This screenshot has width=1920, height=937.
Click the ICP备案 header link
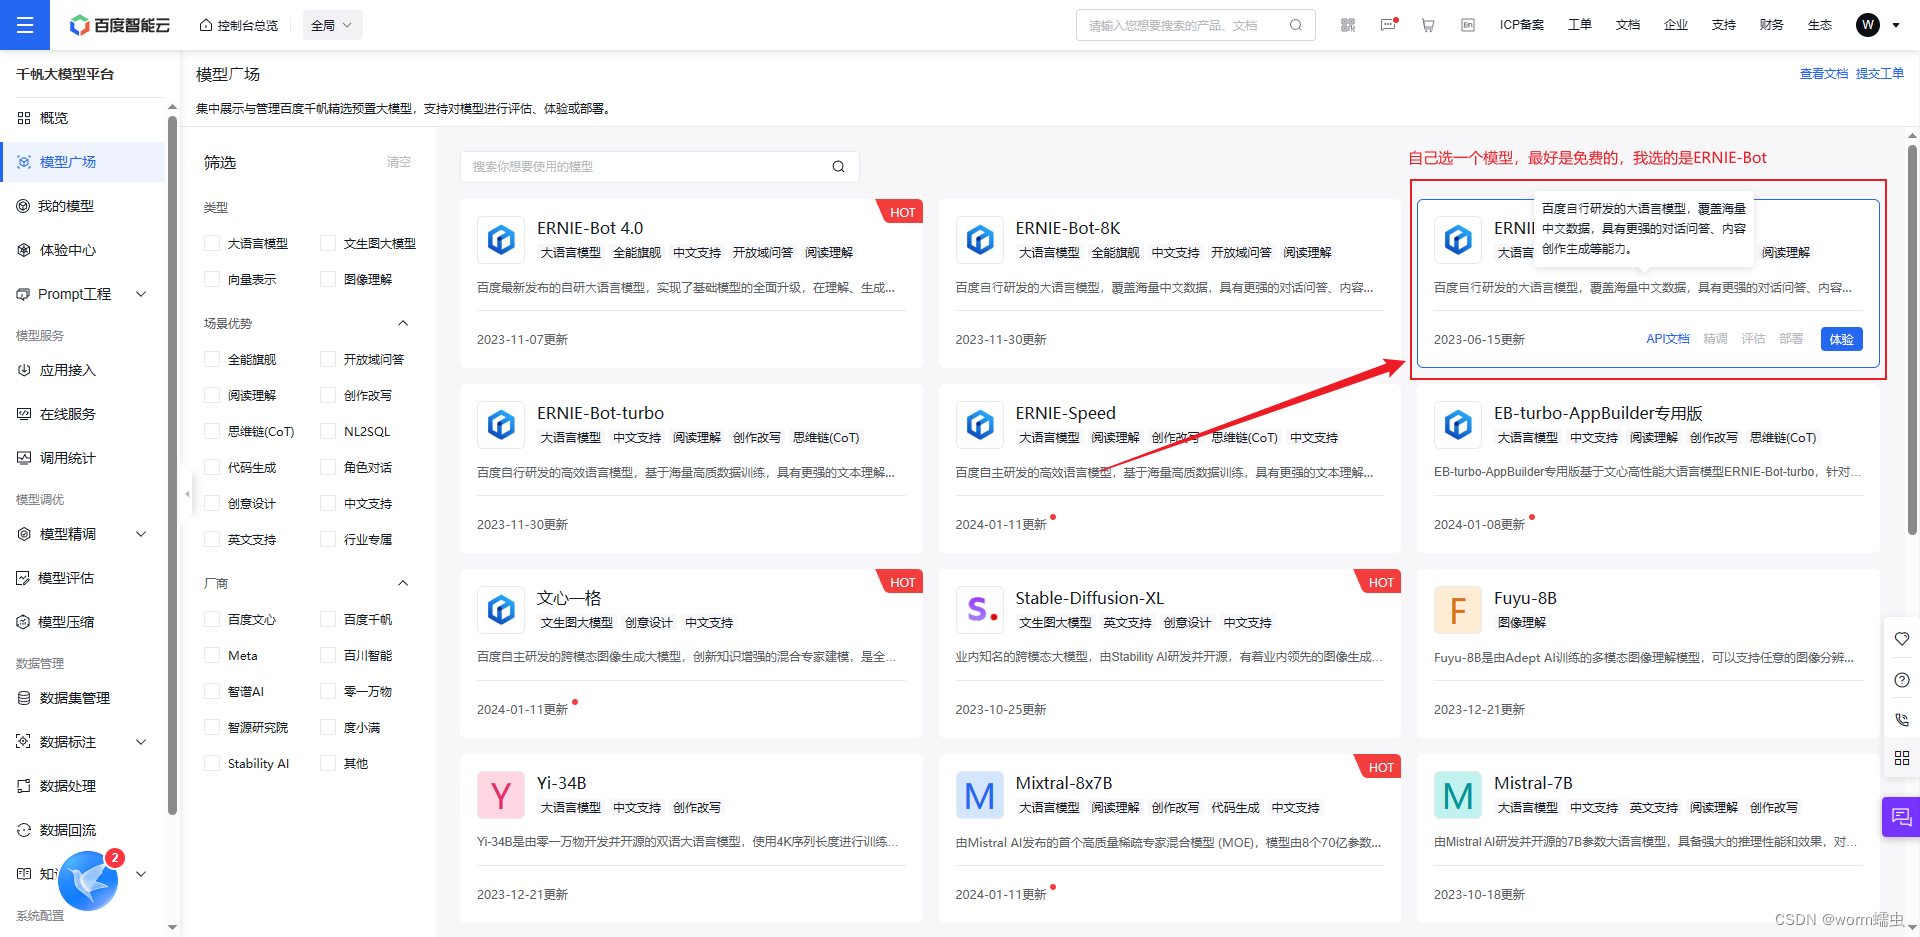(1521, 25)
